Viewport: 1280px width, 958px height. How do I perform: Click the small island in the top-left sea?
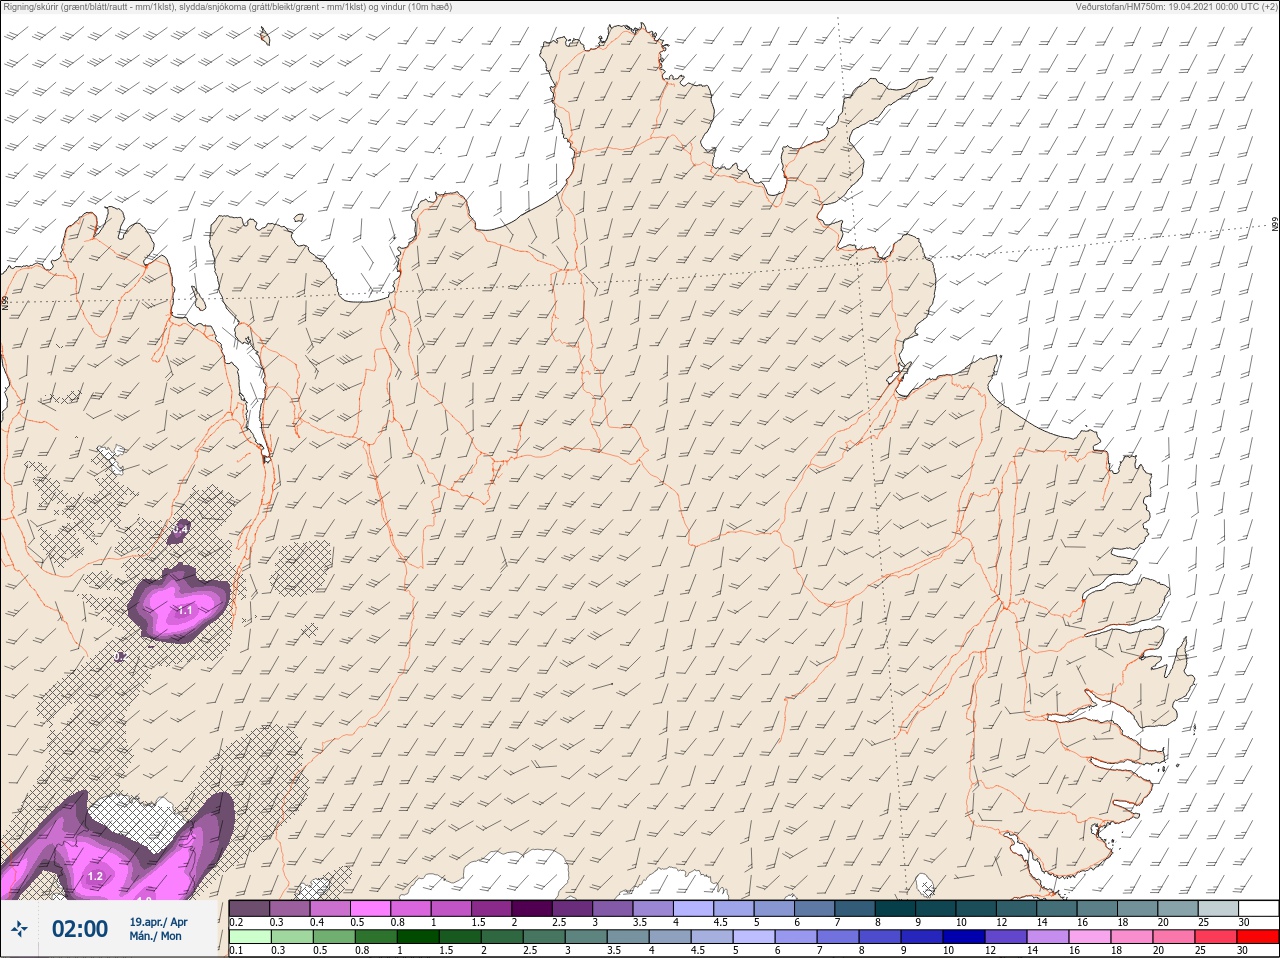(264, 37)
